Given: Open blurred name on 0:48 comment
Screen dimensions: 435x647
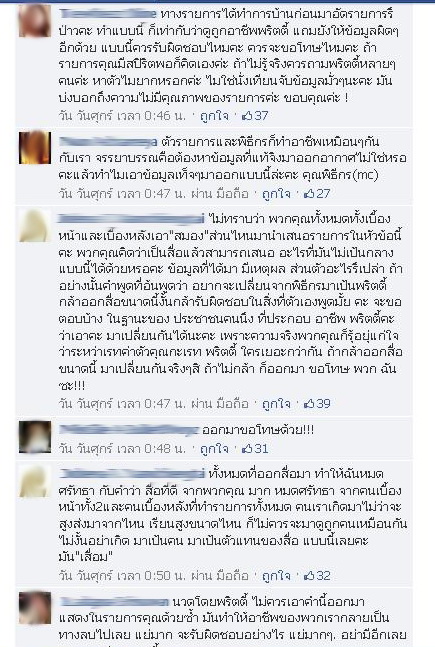Looking at the screenshot, I should tap(129, 430).
